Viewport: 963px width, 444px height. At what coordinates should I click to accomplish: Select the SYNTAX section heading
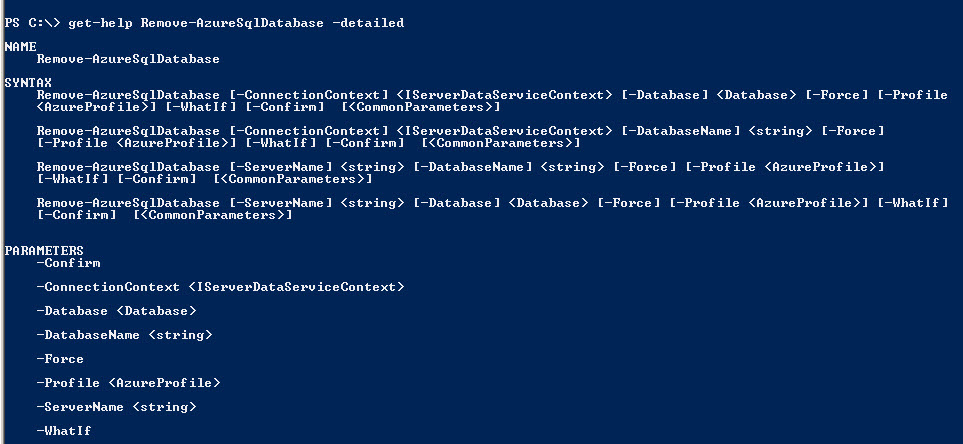(x=28, y=83)
